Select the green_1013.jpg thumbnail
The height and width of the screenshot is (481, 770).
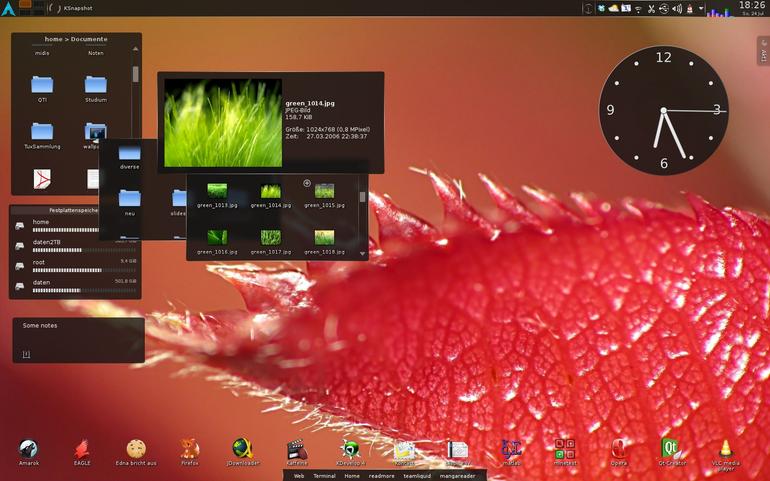(217, 191)
